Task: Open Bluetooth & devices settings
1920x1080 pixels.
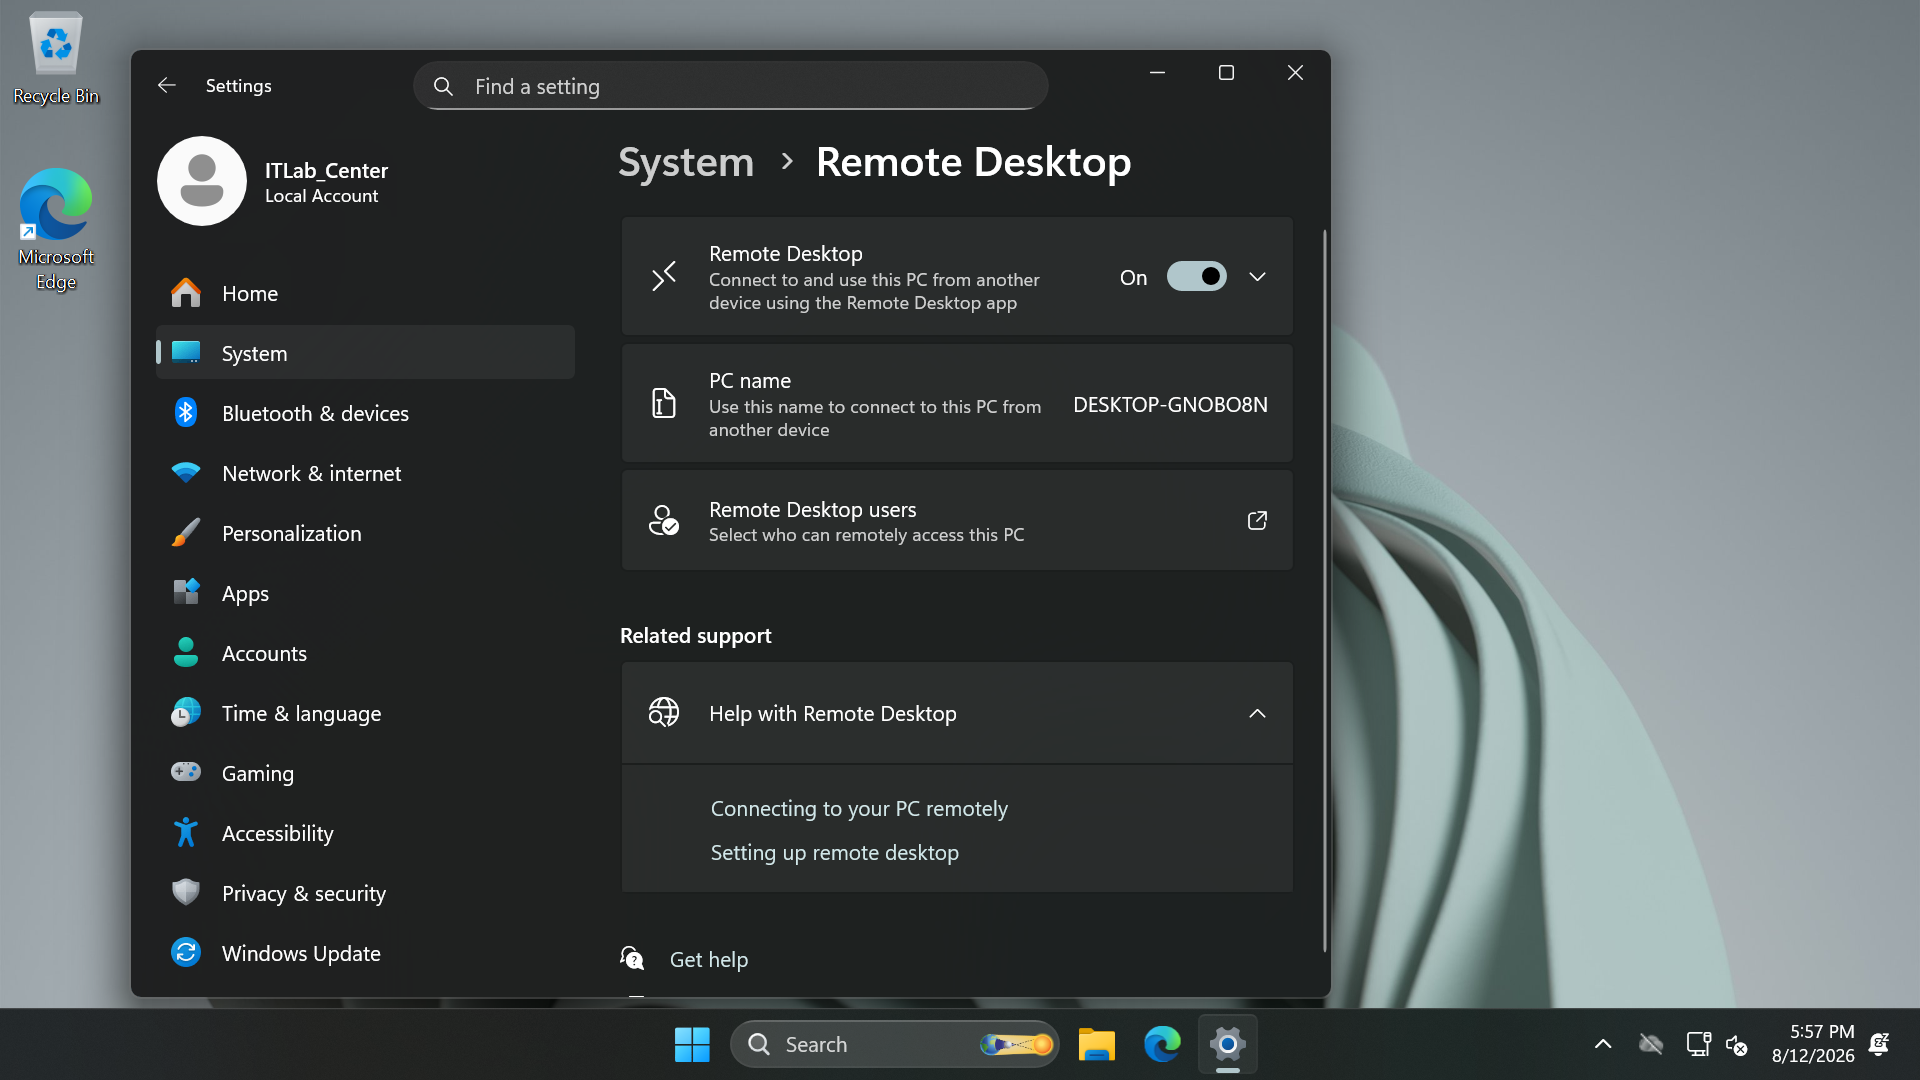Action: click(366, 413)
